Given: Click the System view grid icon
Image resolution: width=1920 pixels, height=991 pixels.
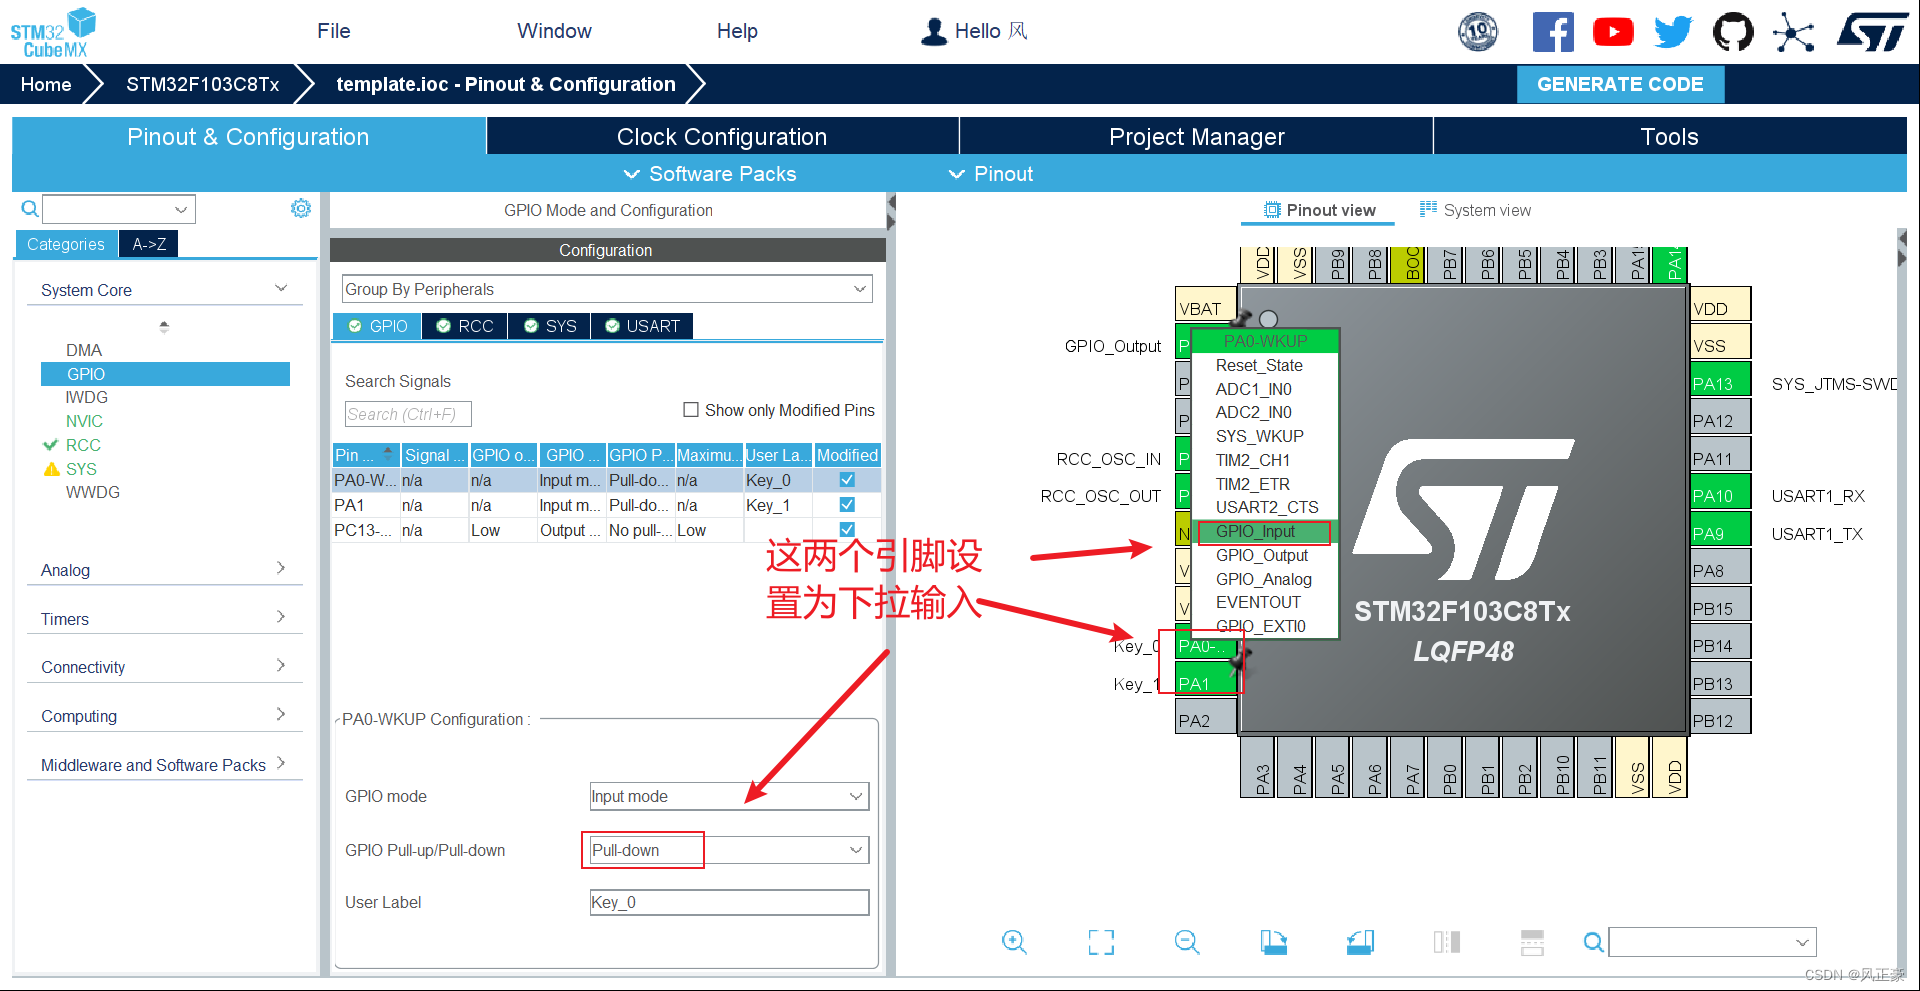Looking at the screenshot, I should pyautogui.click(x=1428, y=209).
